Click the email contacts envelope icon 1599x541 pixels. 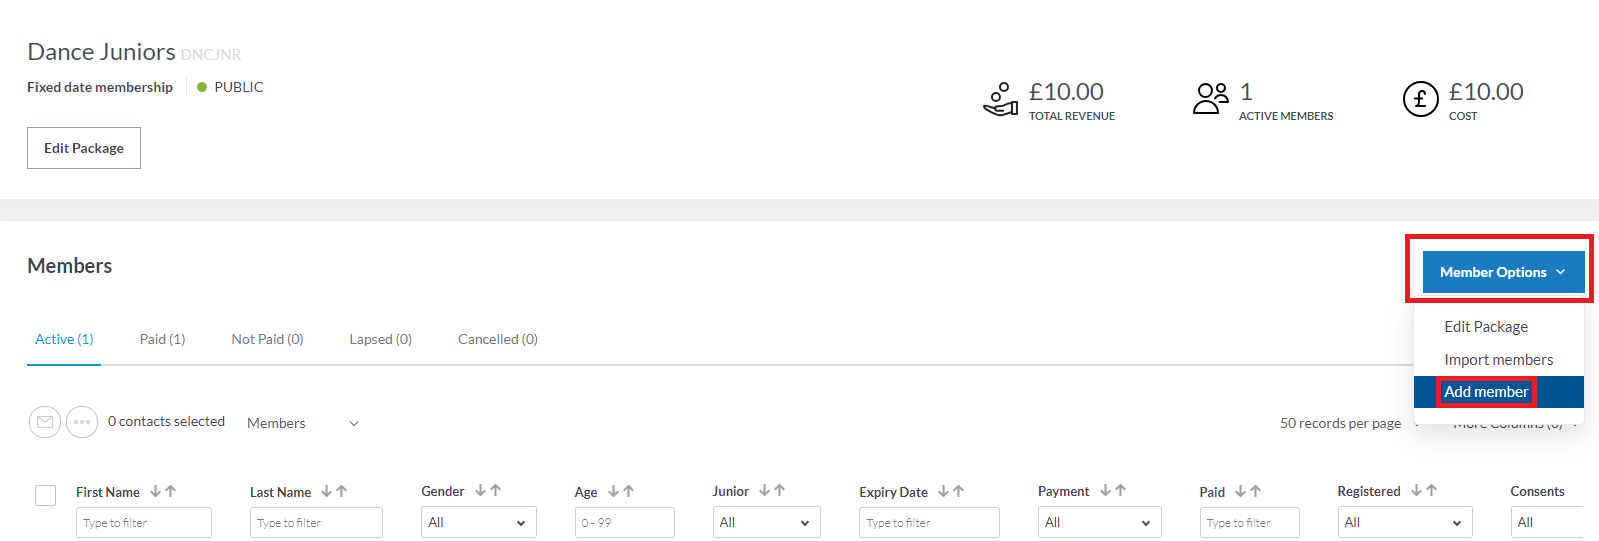[x=45, y=422]
